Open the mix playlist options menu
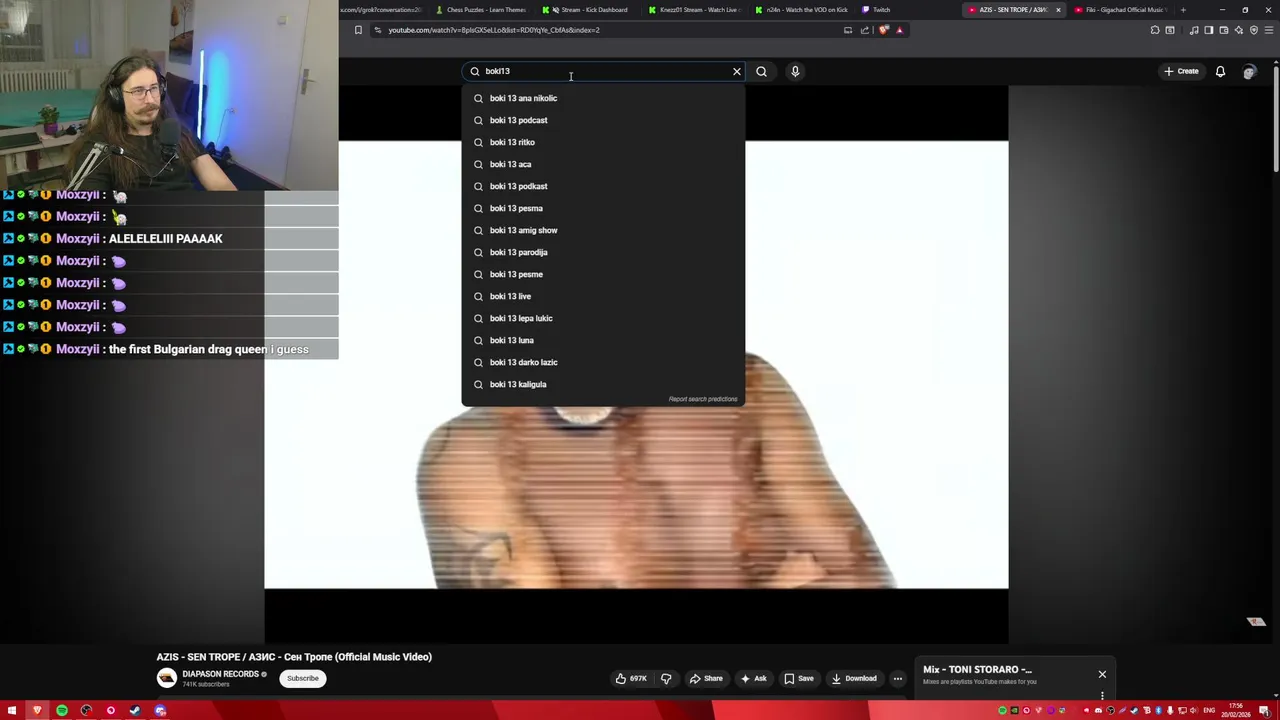 [x=1102, y=696]
